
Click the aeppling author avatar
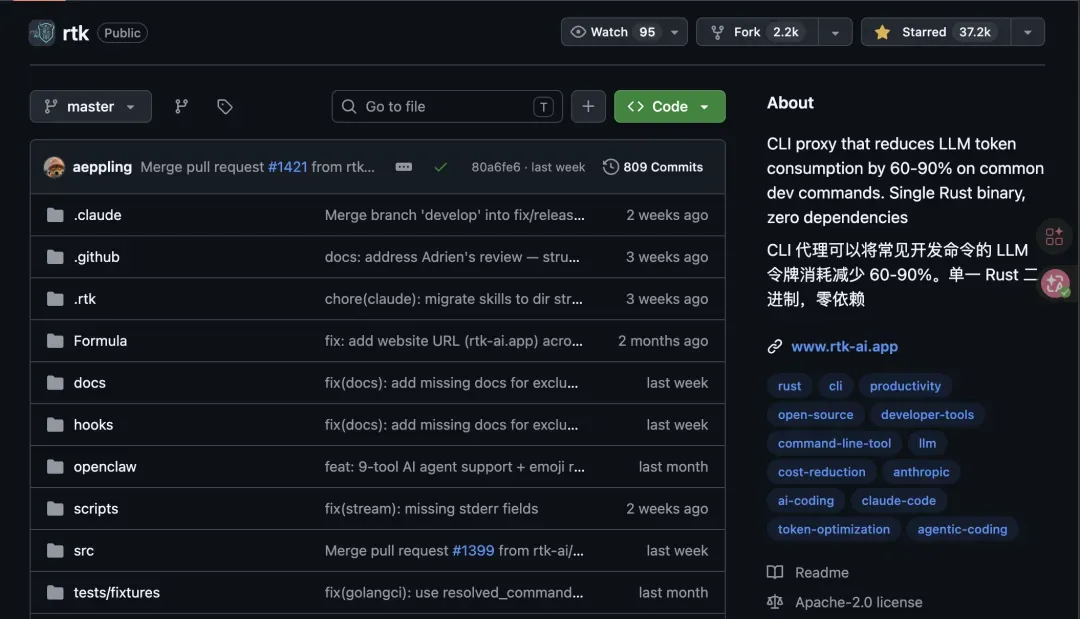(54, 167)
